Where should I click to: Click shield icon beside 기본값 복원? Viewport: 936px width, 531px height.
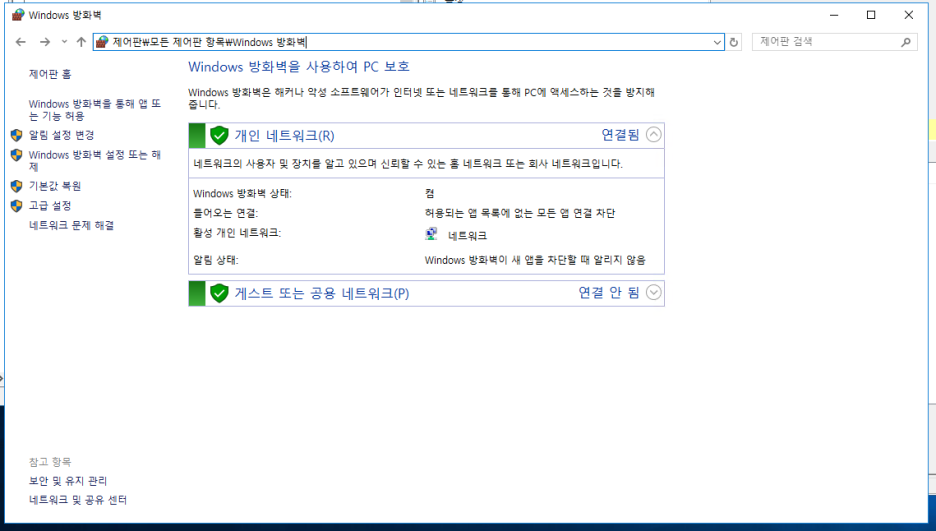pos(17,186)
